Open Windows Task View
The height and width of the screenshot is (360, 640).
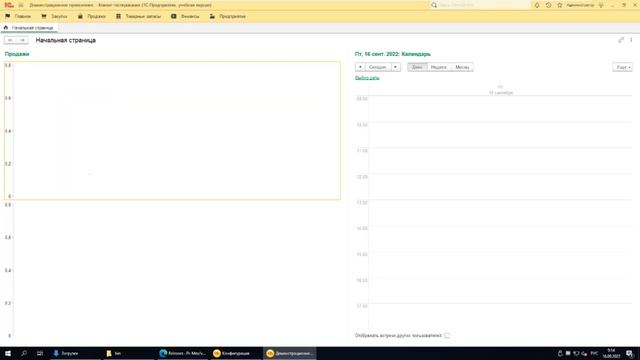coord(40,353)
